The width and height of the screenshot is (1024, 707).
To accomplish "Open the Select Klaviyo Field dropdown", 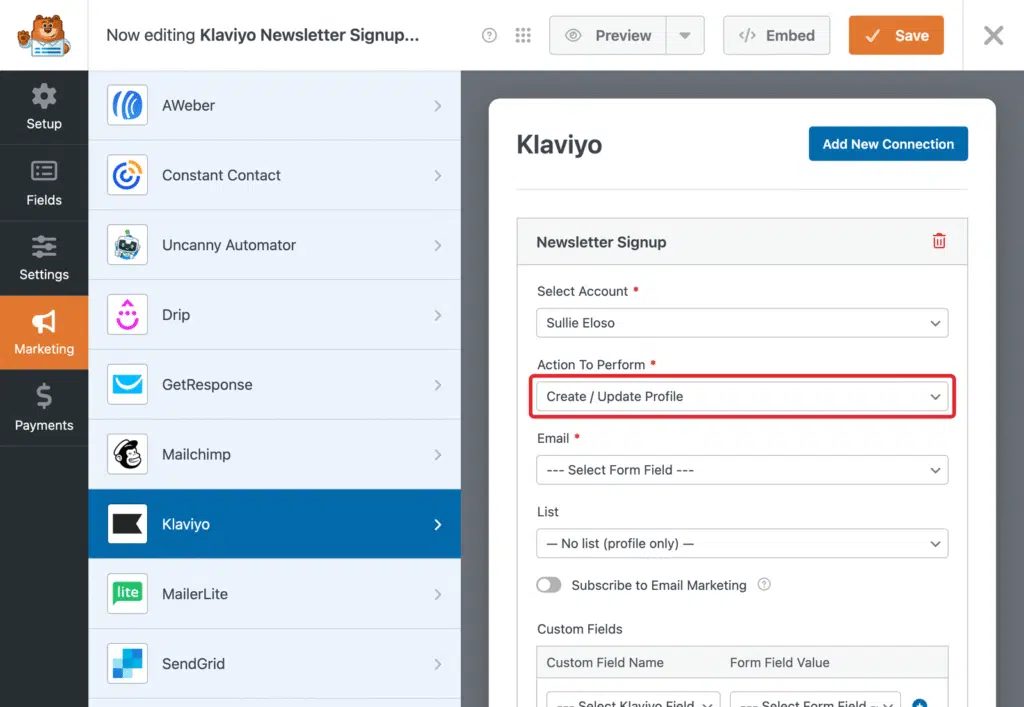I will click(633, 700).
